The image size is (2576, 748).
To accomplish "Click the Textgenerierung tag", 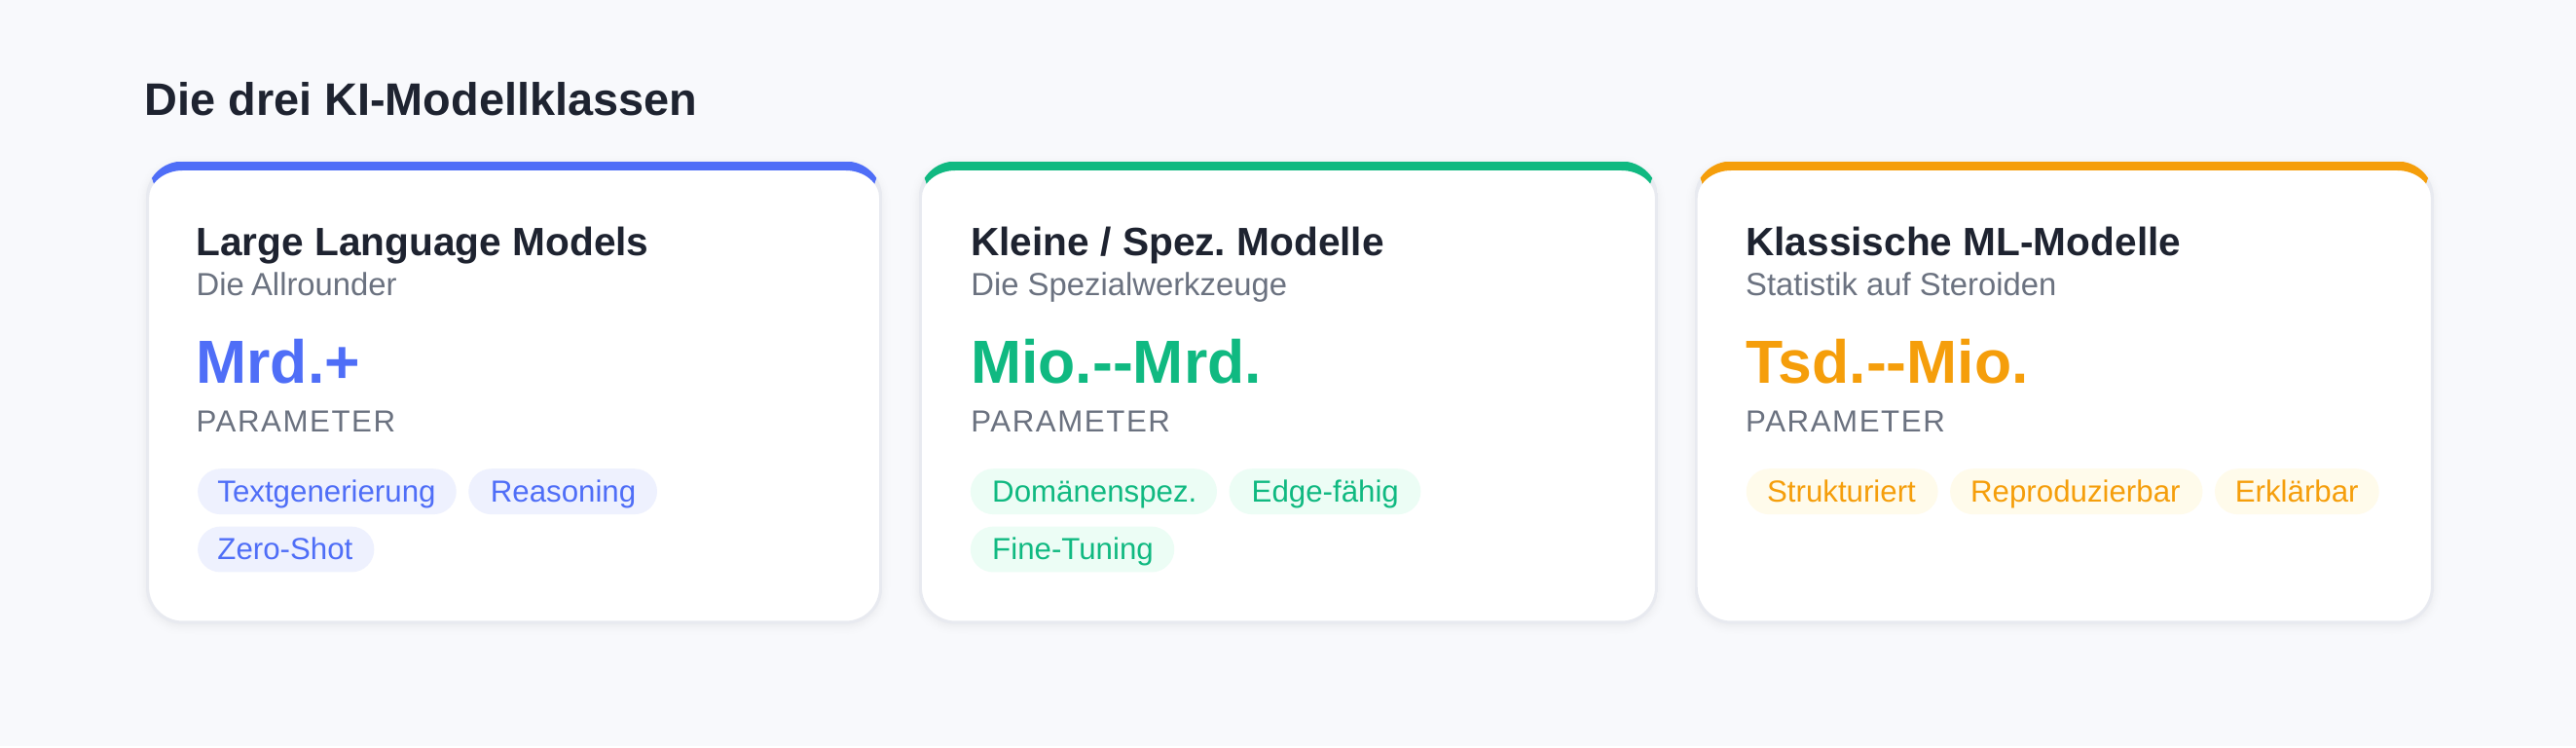I will 326,492.
